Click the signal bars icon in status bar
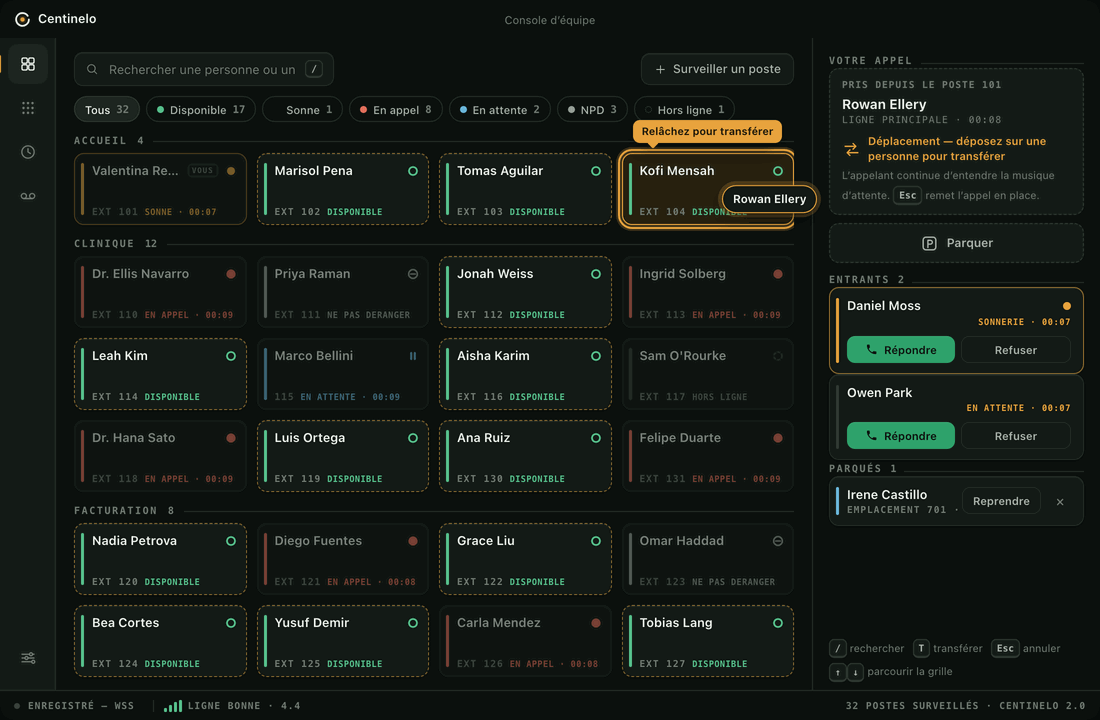1100x720 pixels. click(x=173, y=705)
